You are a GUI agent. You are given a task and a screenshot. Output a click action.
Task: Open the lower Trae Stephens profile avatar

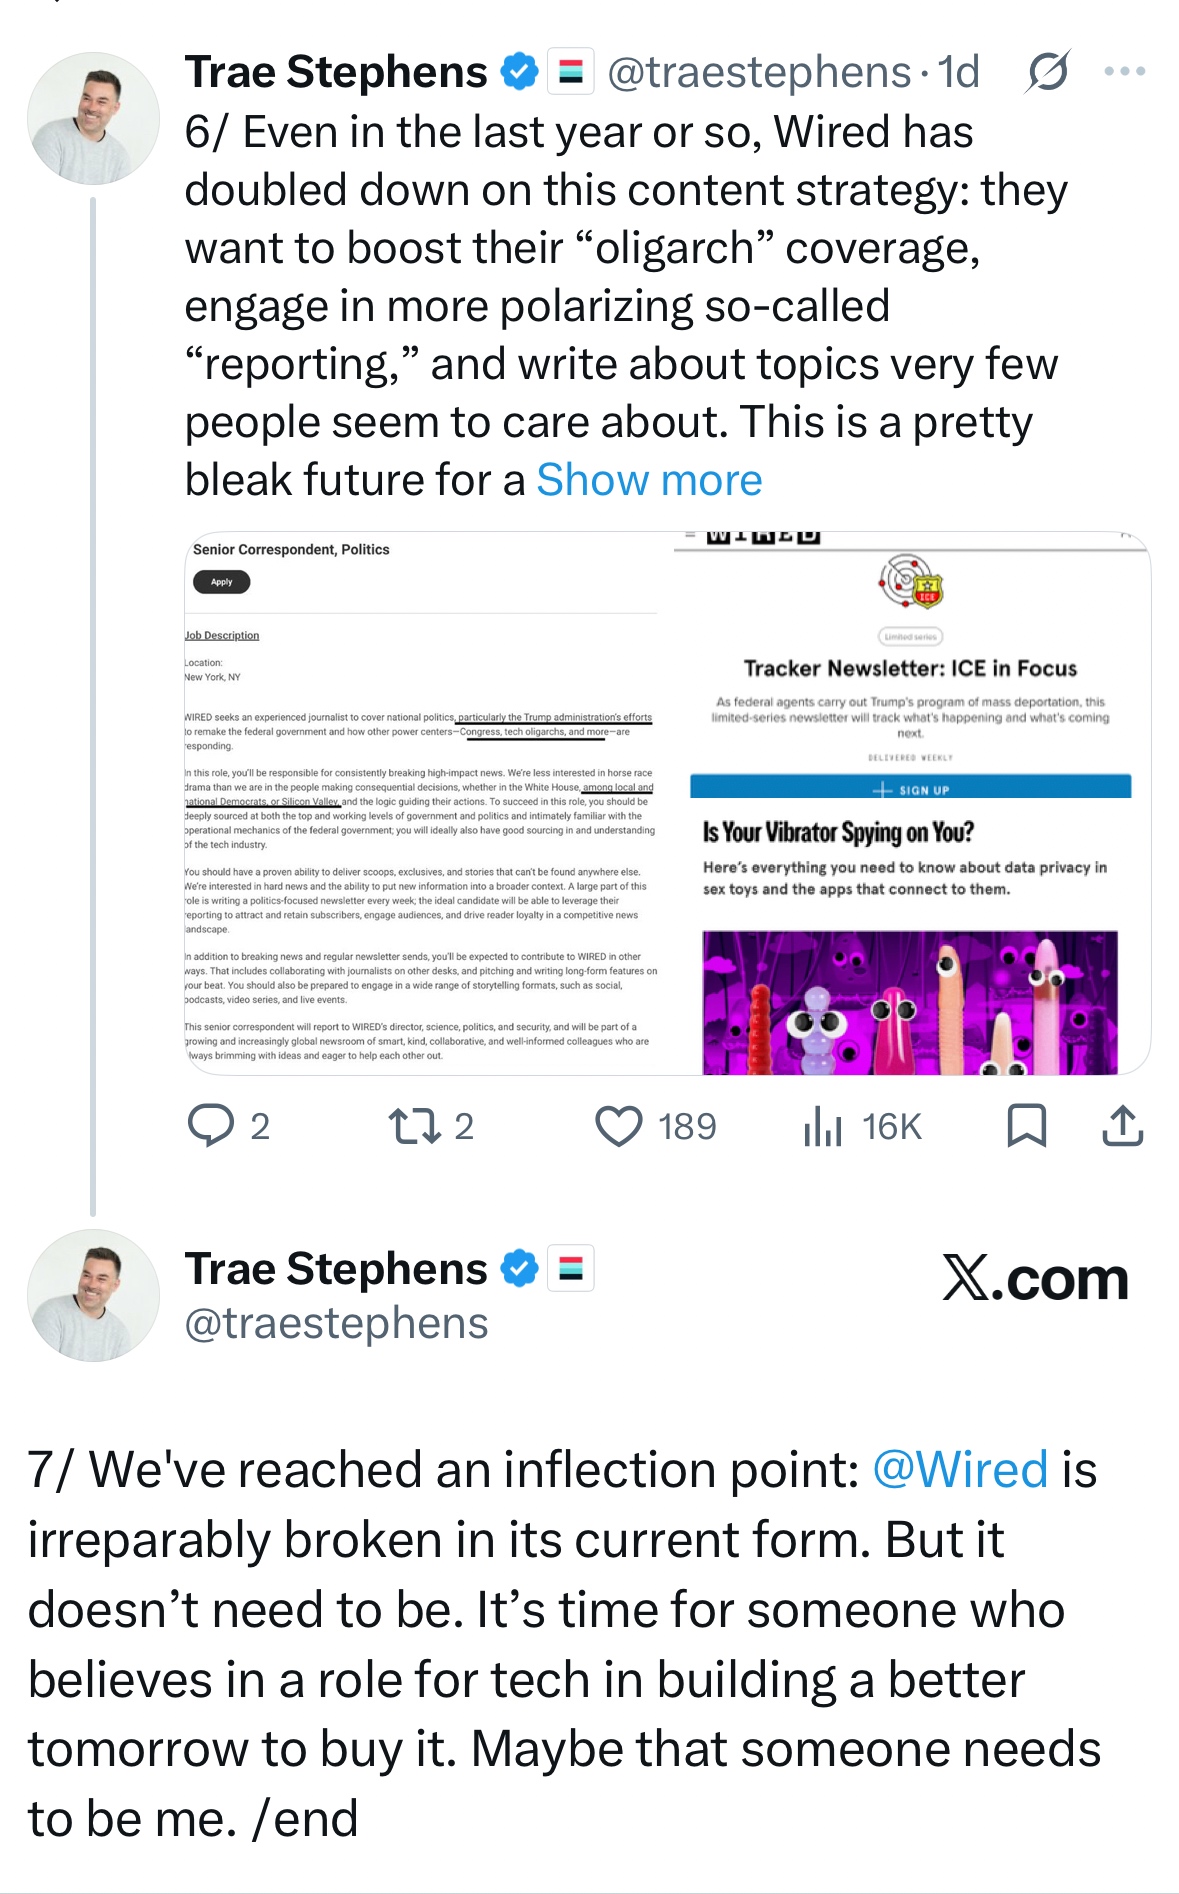point(93,1295)
